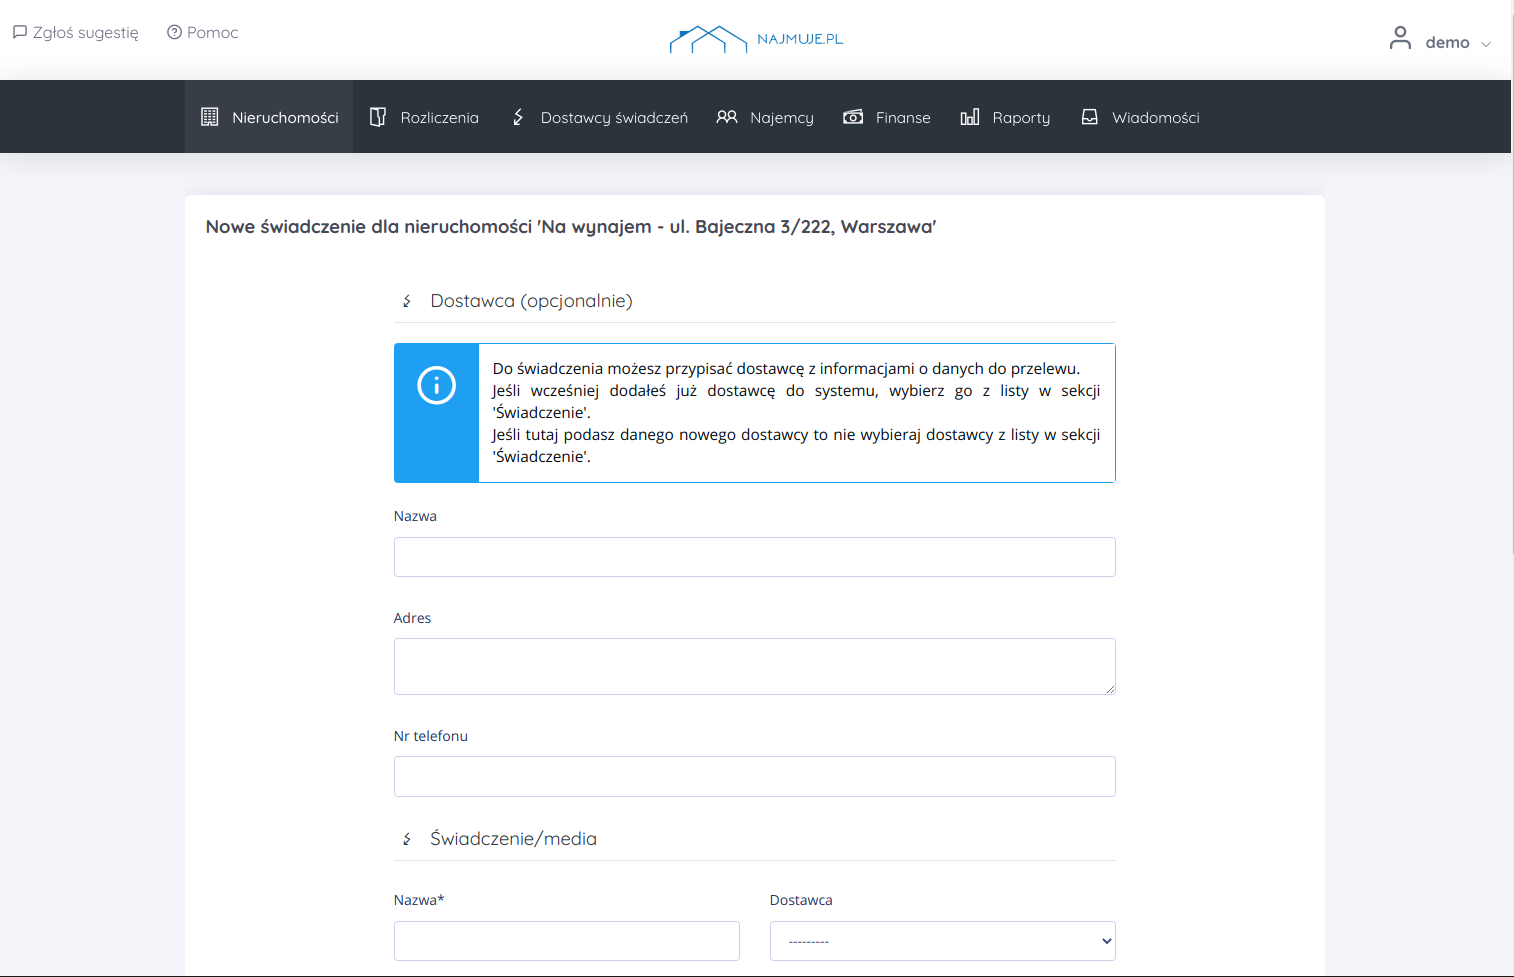Click the user profile avatar icon

pos(1400,38)
